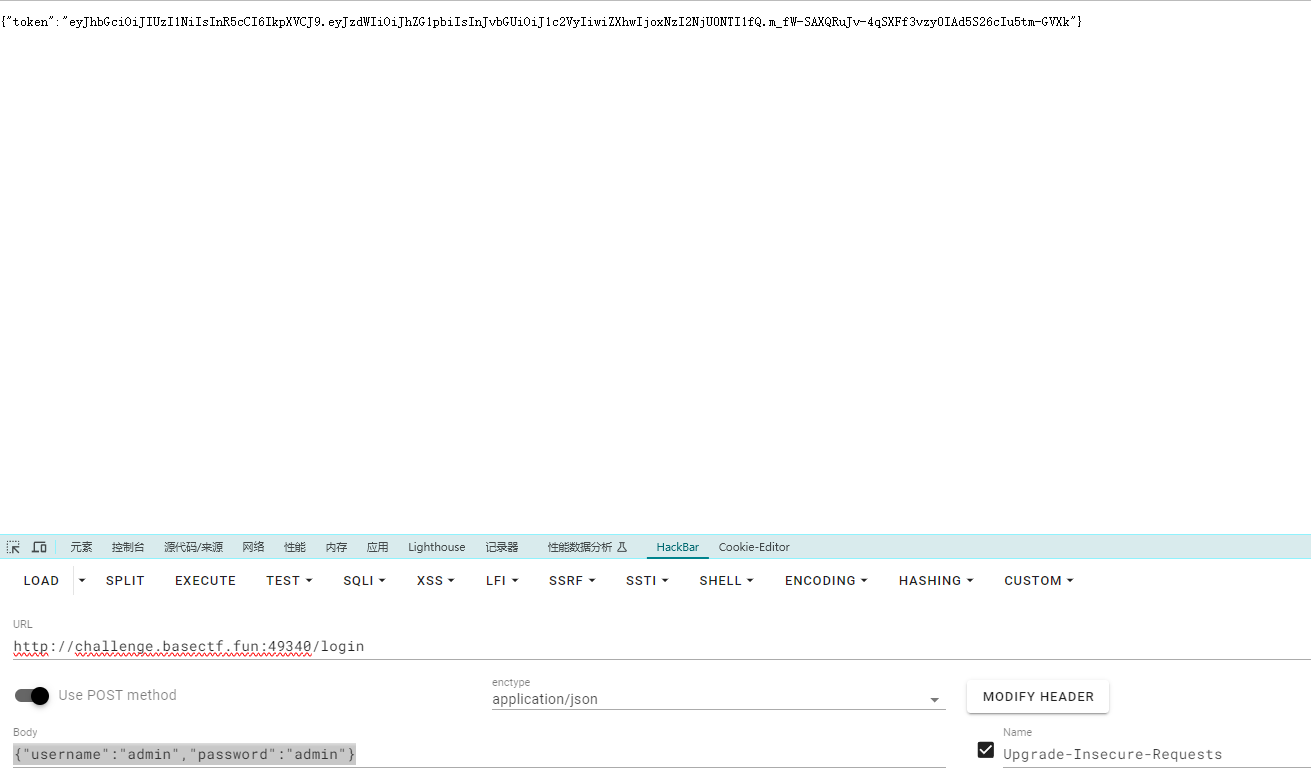Image resolution: width=1311 pixels, height=768 pixels.
Task: Open the SSTI dropdown menu
Action: point(647,580)
